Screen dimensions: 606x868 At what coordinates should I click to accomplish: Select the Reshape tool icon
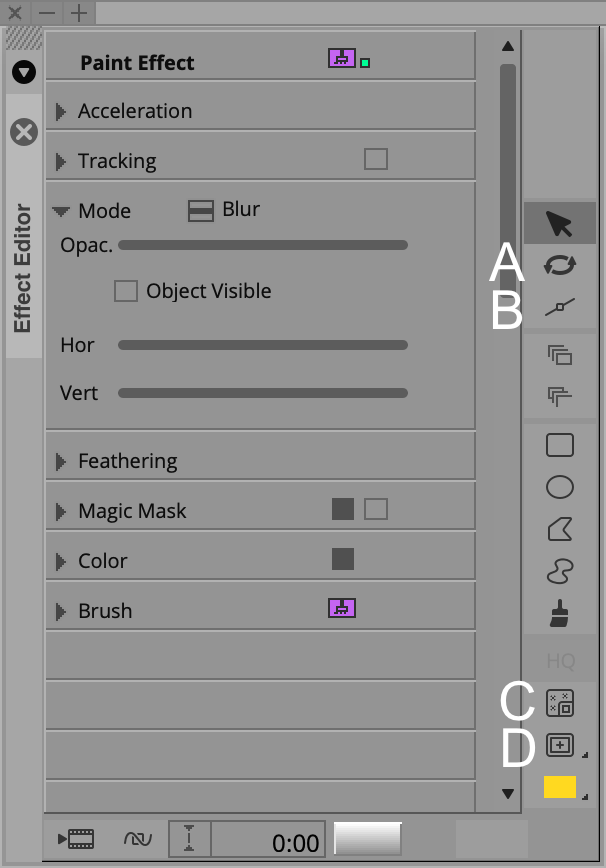[x=560, y=307]
